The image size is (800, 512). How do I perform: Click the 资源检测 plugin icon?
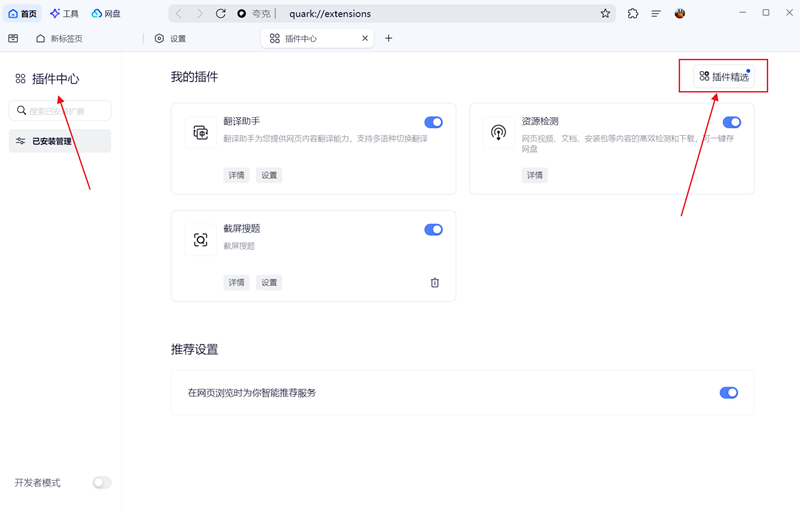tap(498, 133)
